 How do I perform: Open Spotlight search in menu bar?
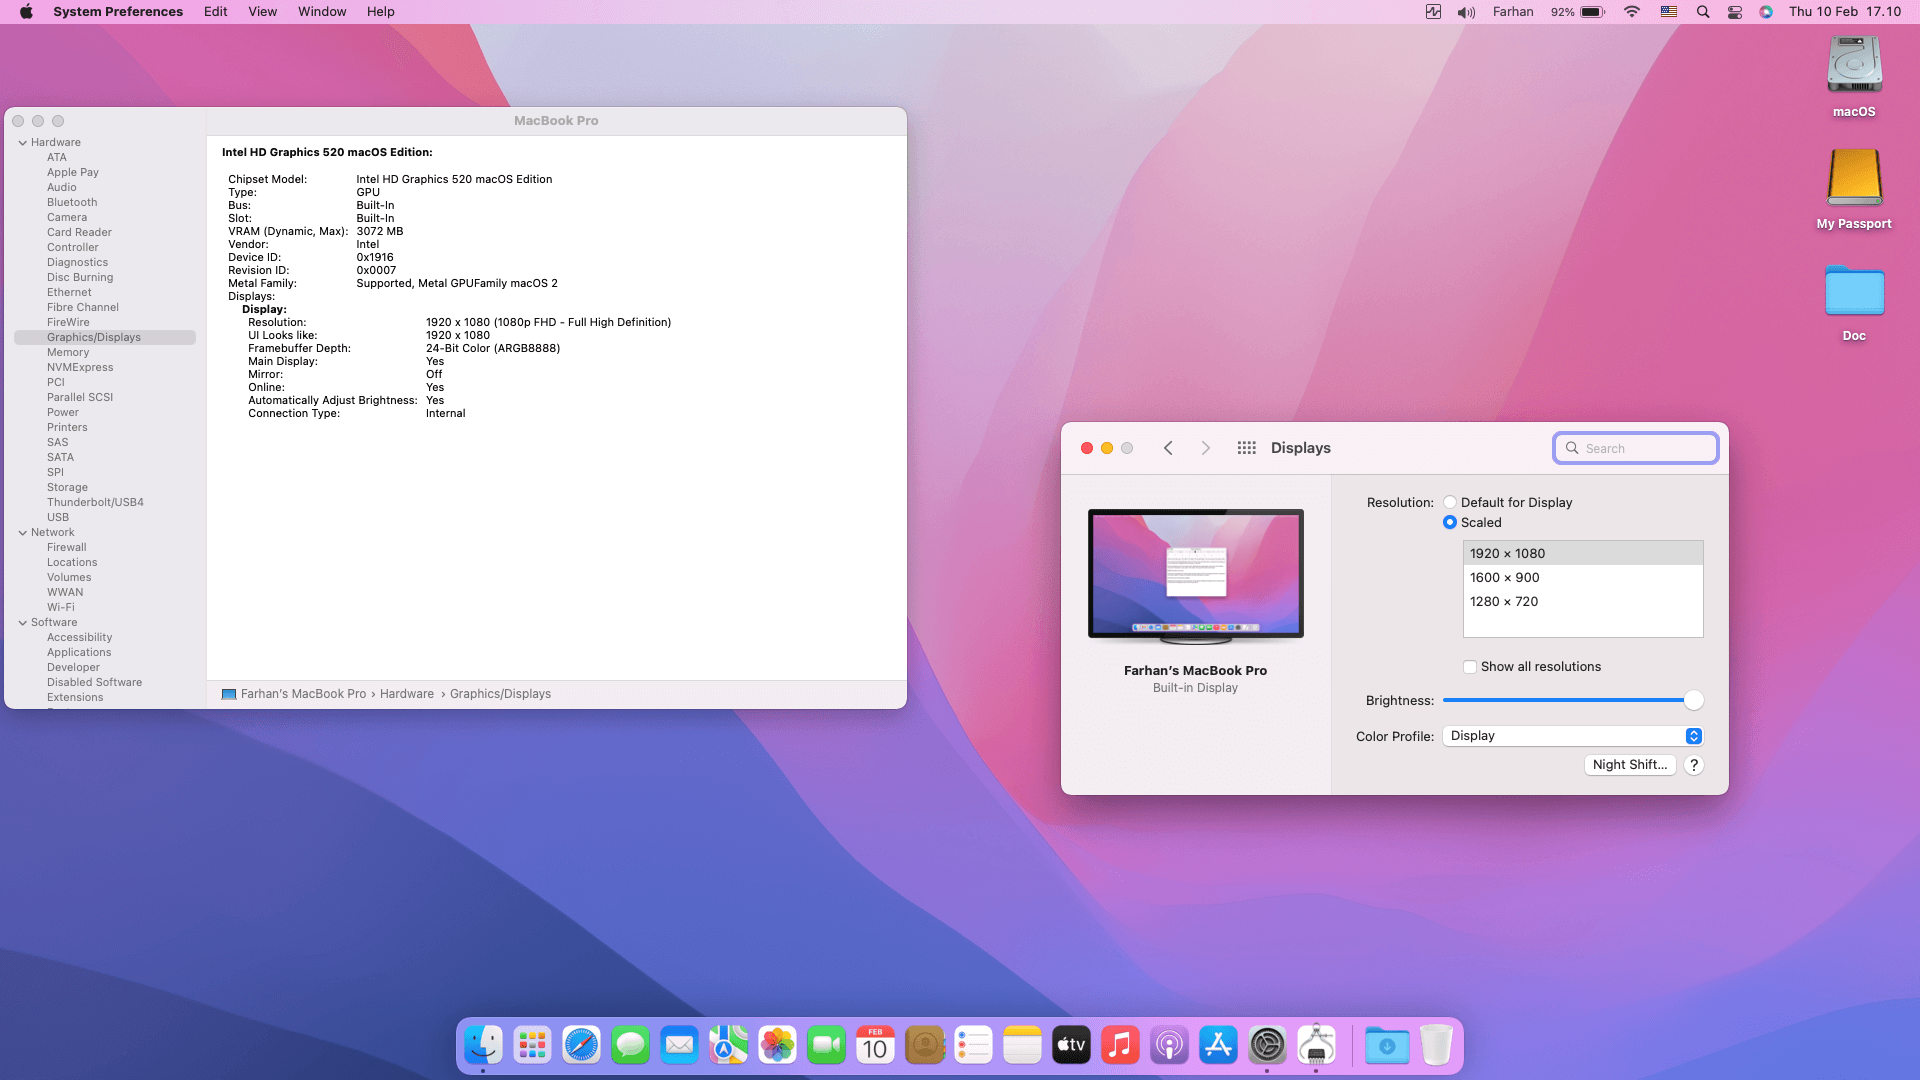point(1703,12)
